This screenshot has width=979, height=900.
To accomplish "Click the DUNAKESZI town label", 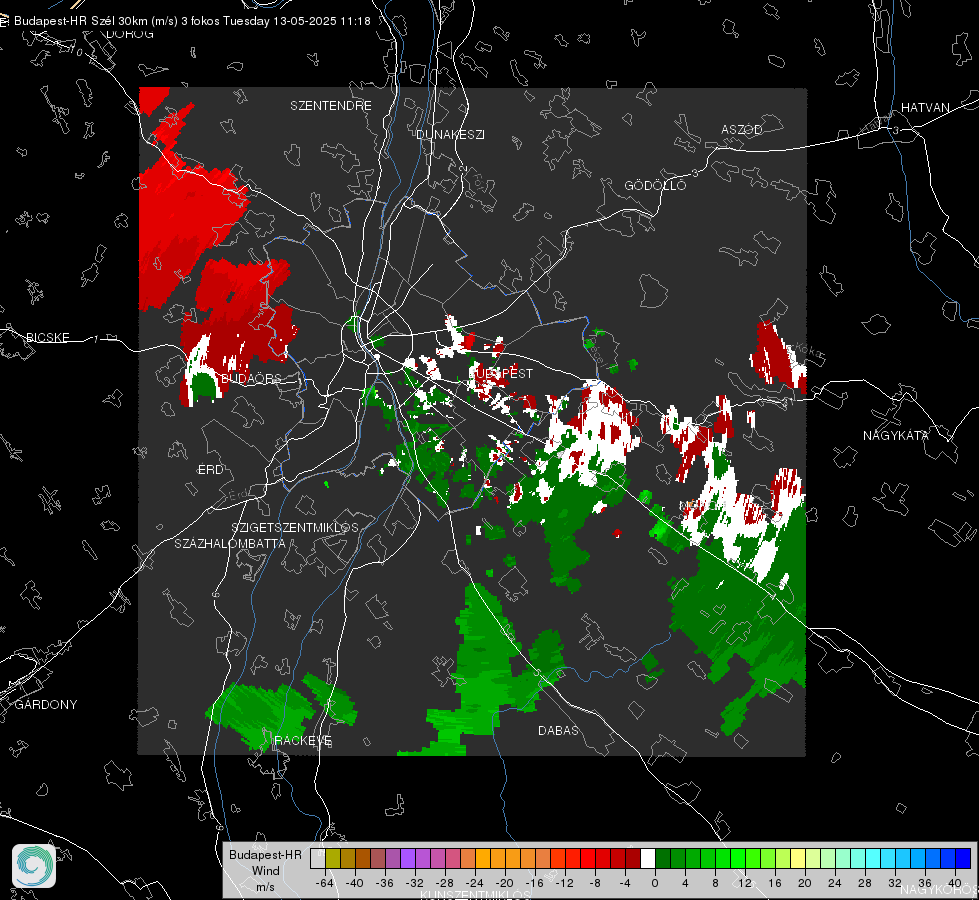I will pyautogui.click(x=450, y=134).
